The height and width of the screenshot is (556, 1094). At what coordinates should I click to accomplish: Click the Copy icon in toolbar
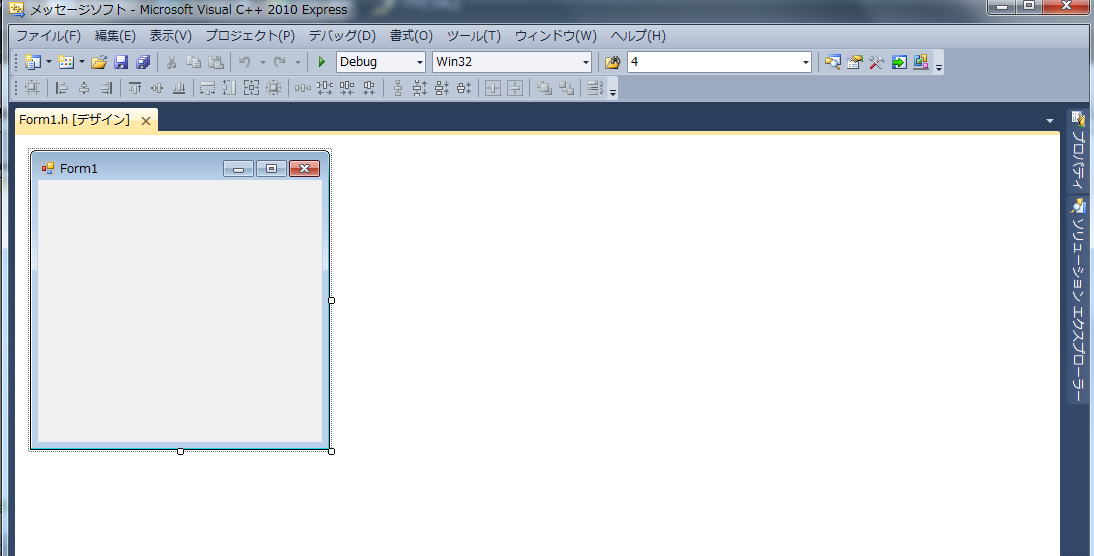(x=194, y=62)
